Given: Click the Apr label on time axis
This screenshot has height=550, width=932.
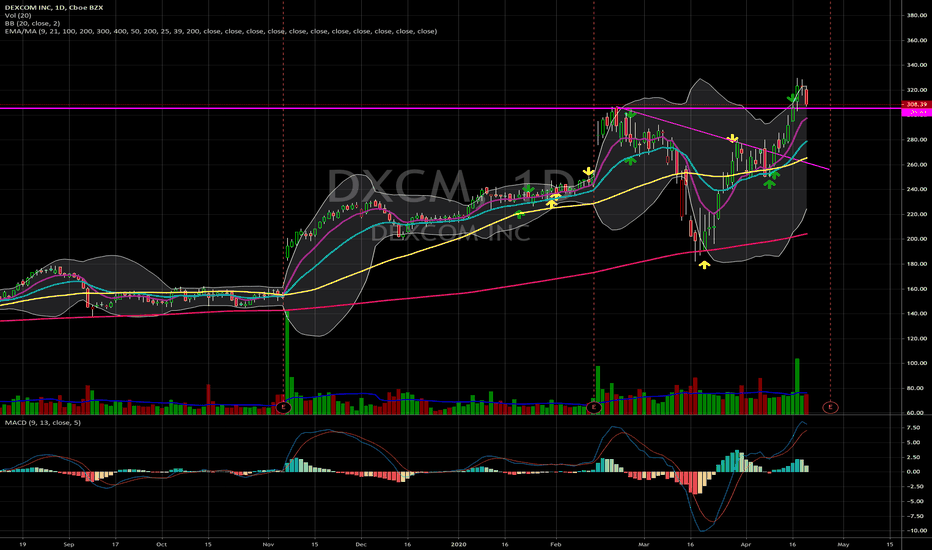Looking at the screenshot, I should pyautogui.click(x=745, y=544).
